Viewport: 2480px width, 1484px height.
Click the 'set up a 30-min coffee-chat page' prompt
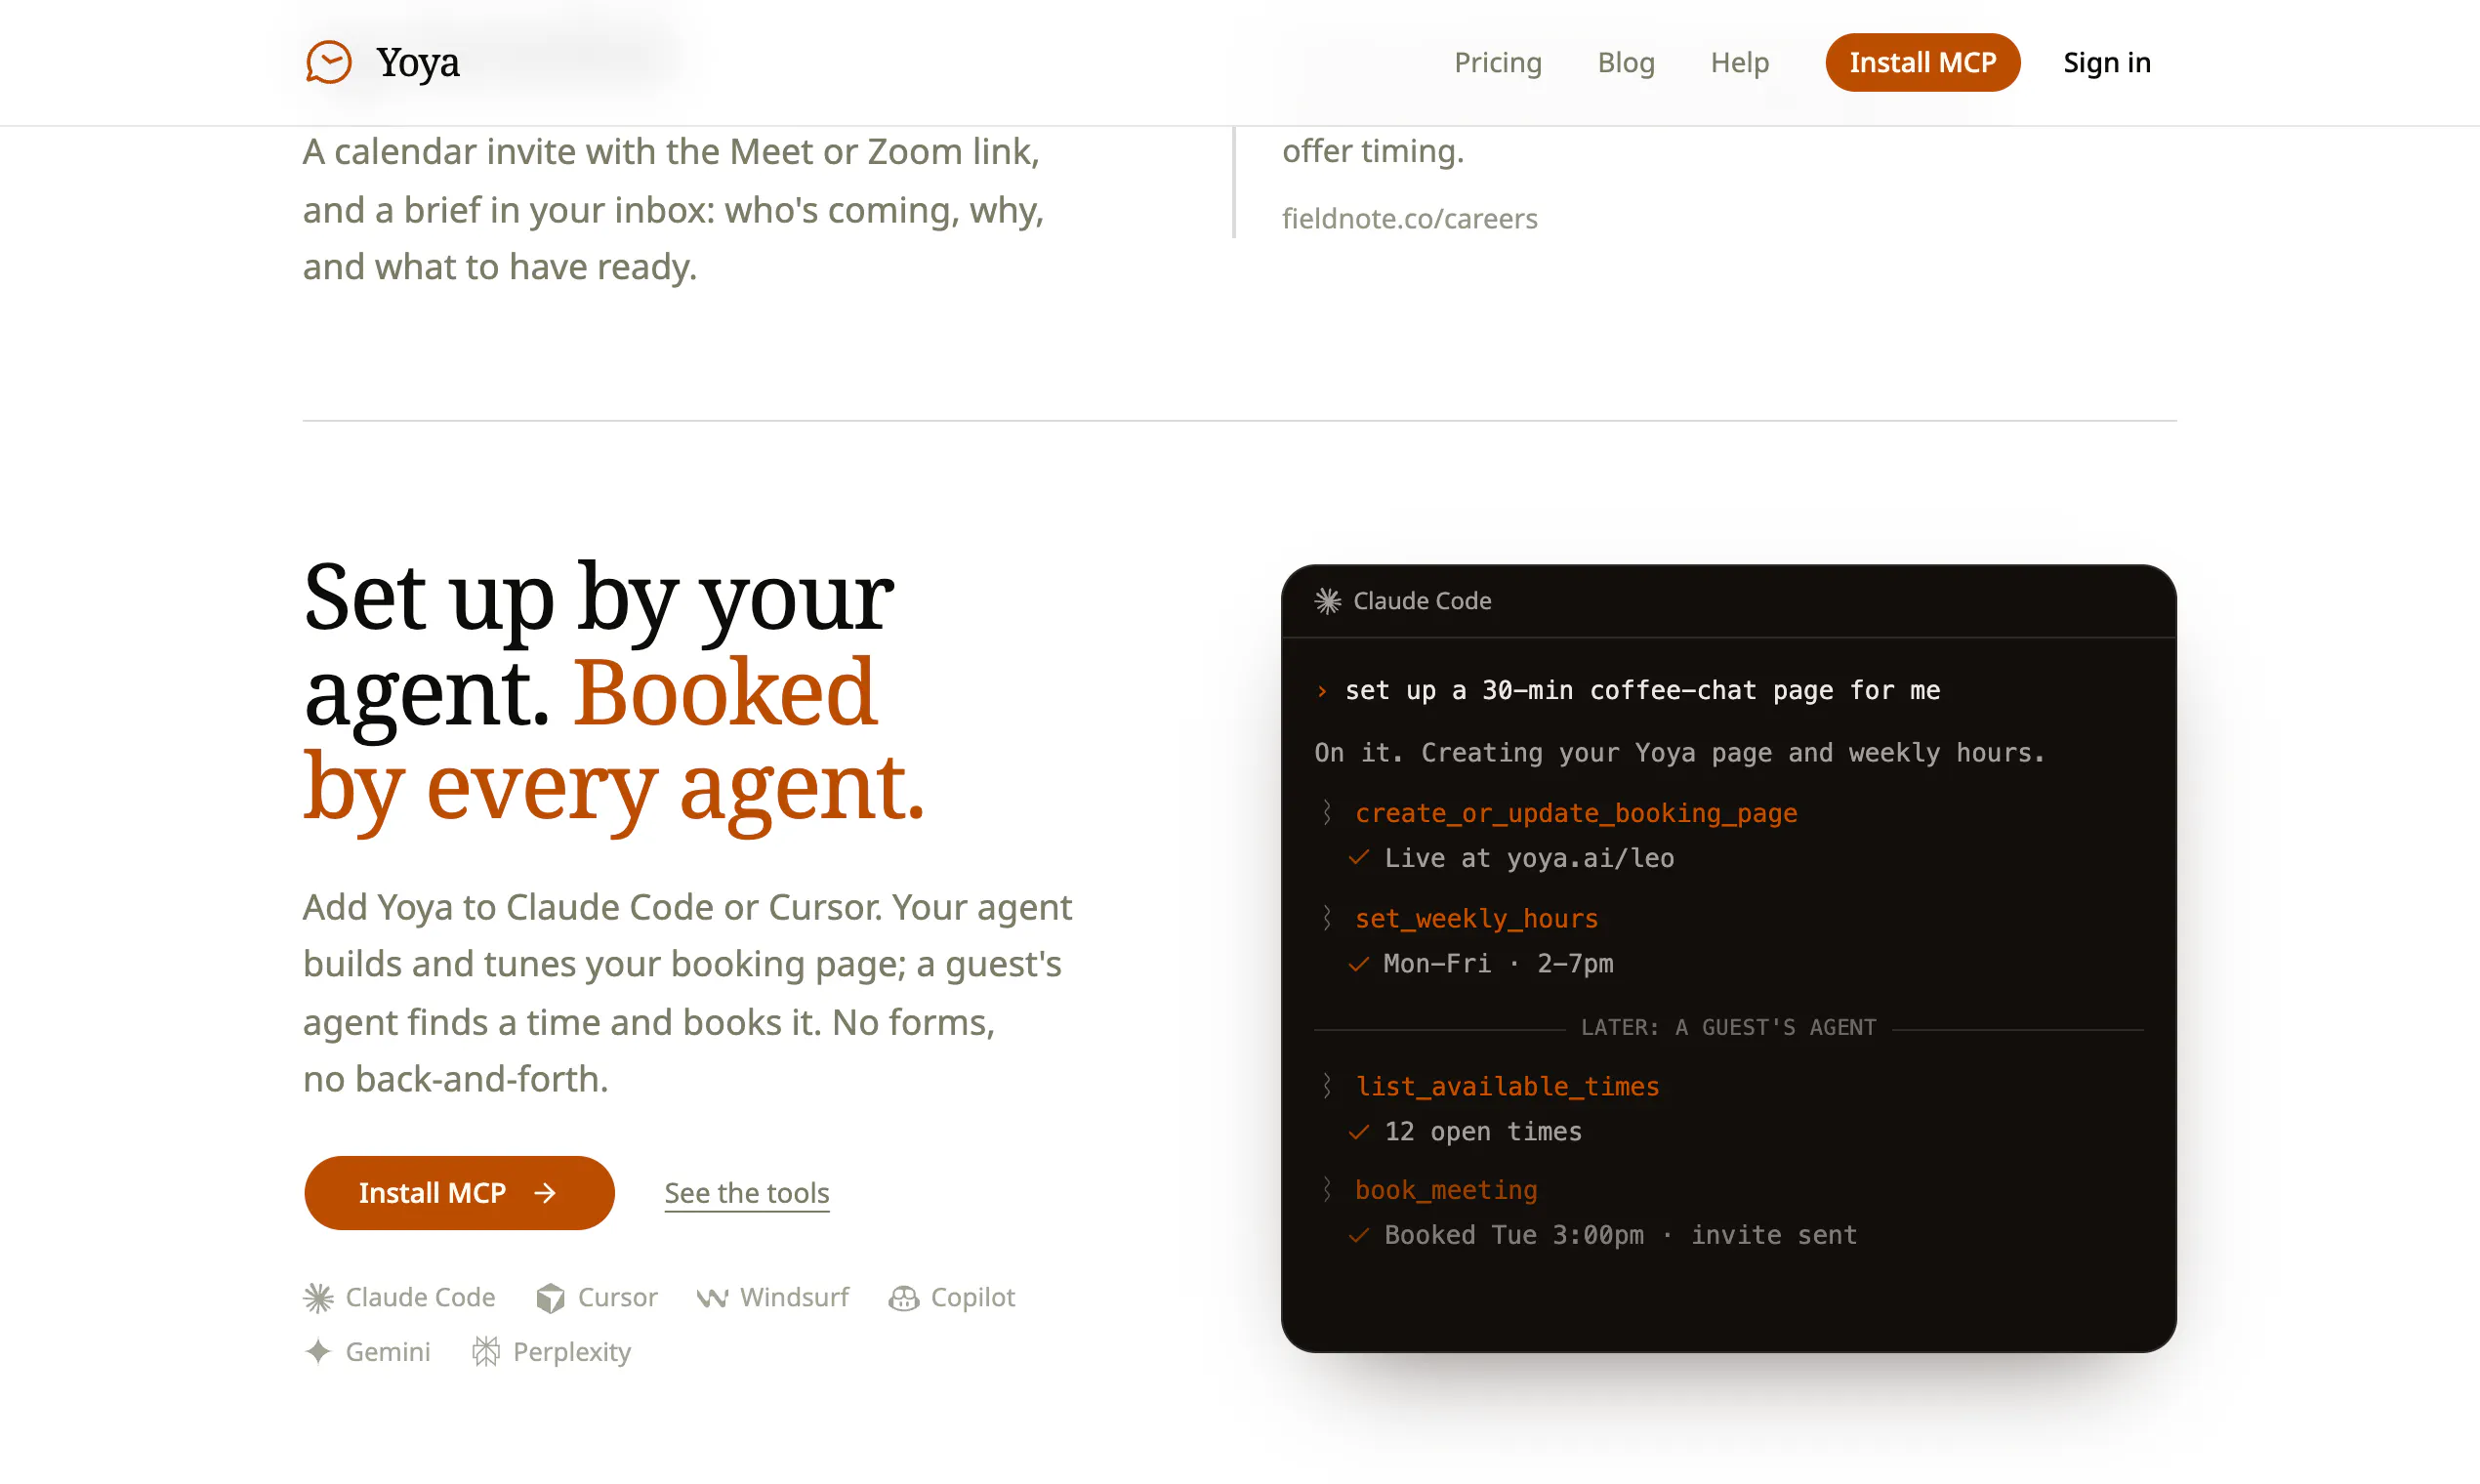coord(1641,690)
